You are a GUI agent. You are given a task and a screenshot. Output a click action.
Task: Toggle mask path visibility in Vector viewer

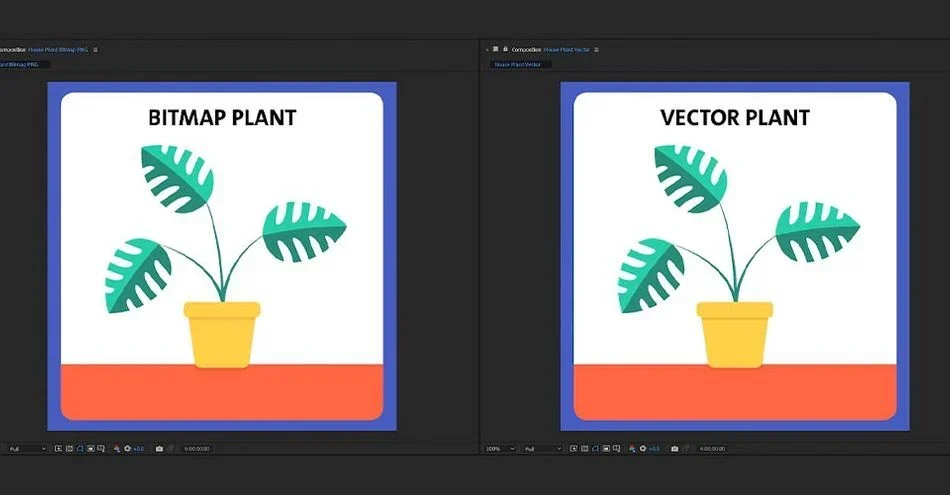[x=596, y=449]
